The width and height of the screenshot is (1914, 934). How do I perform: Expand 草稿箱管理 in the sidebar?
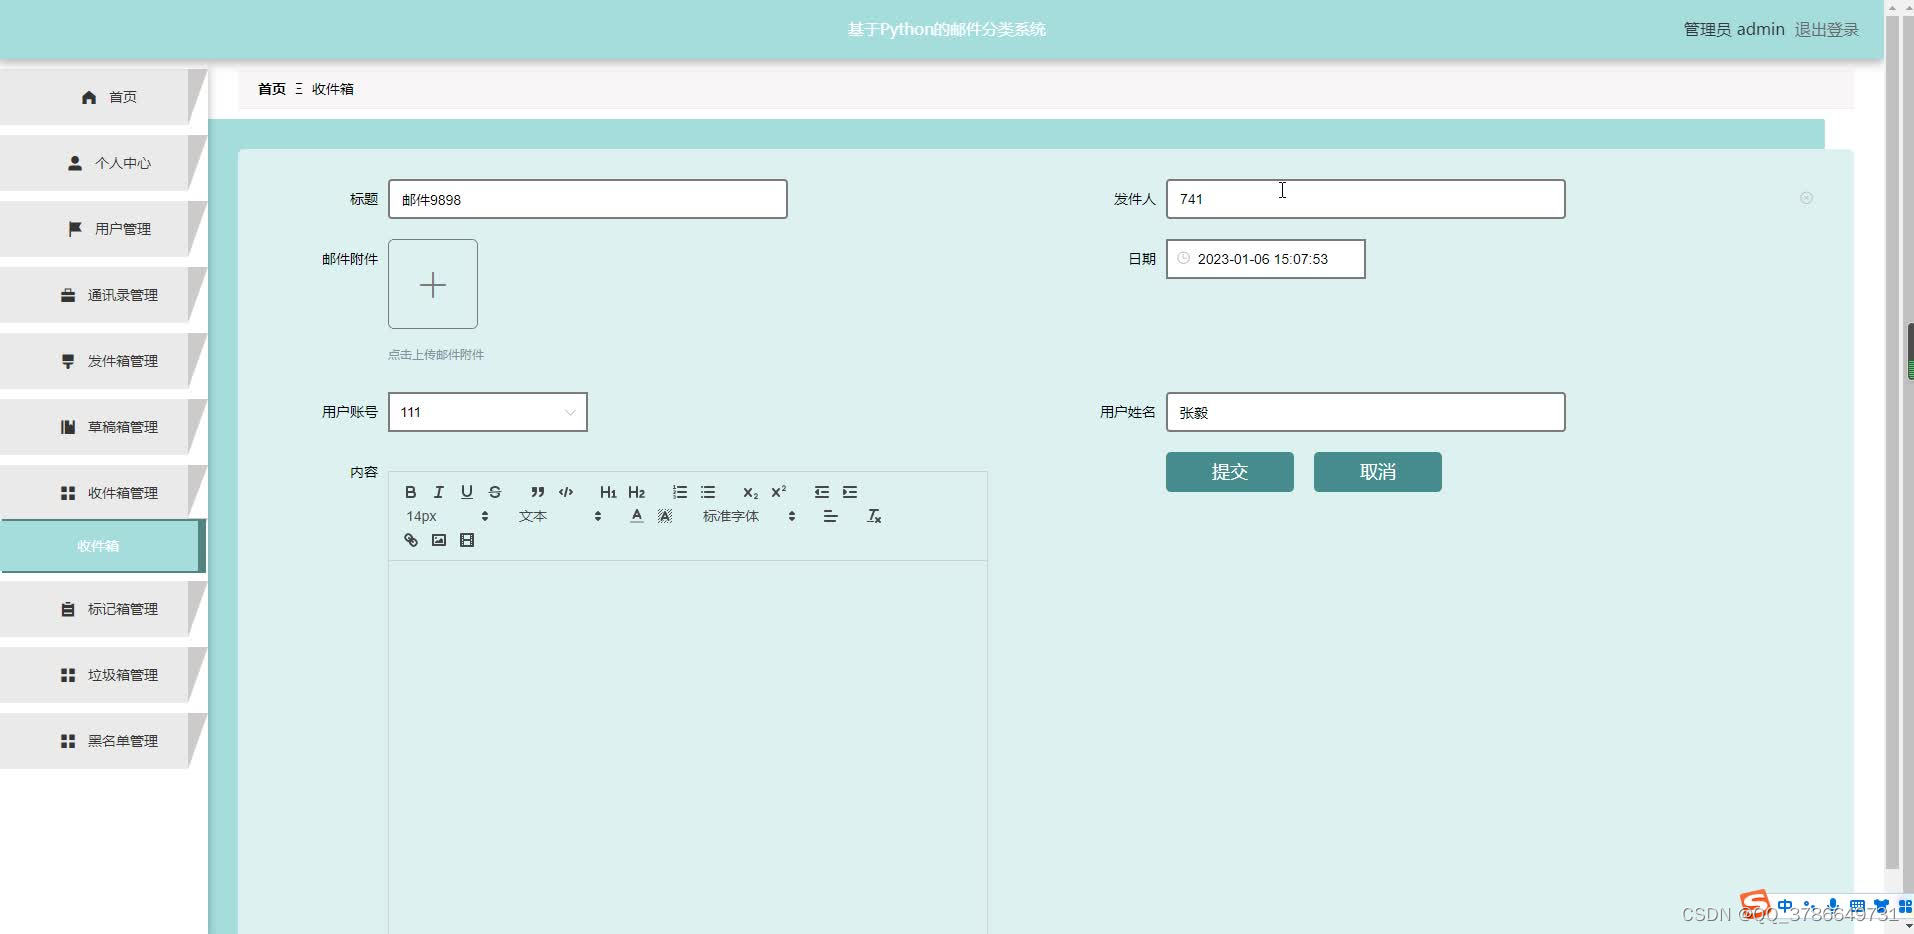coord(103,427)
